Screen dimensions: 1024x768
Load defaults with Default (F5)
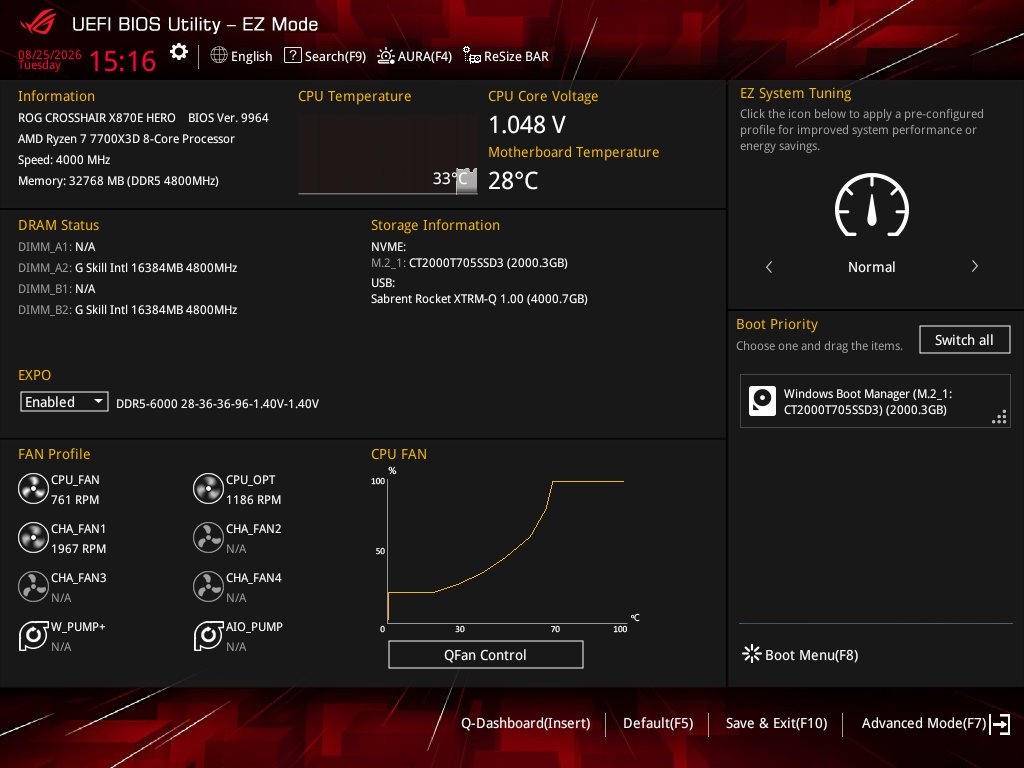[658, 723]
